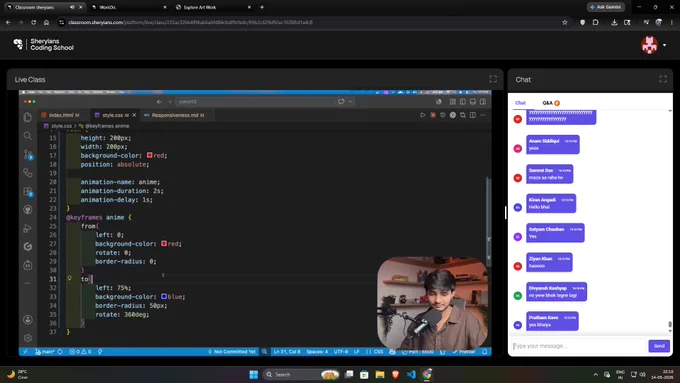Viewport: 680px width, 383px height.
Task: Click the Windows taskbar Search box
Action: click(301, 374)
